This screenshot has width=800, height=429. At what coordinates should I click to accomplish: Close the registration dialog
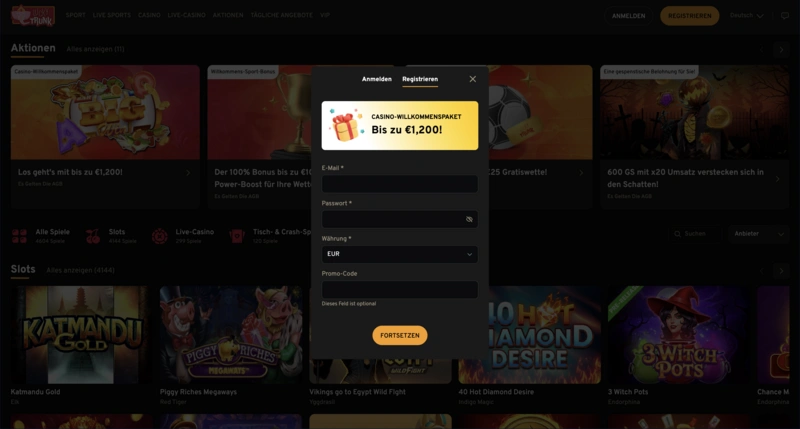coord(472,79)
